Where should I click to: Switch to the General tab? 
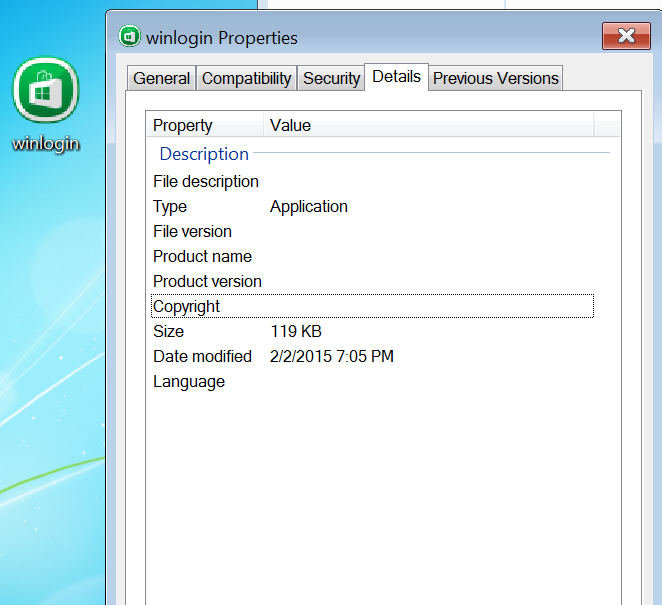(x=161, y=78)
